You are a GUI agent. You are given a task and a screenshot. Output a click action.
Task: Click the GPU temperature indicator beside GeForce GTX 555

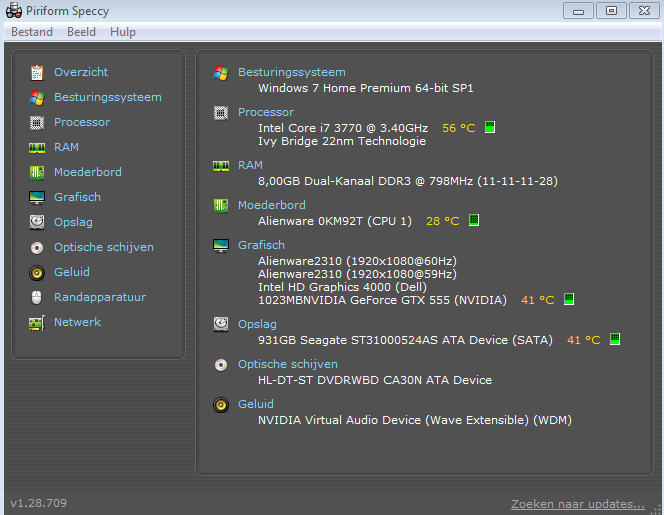coord(569,299)
